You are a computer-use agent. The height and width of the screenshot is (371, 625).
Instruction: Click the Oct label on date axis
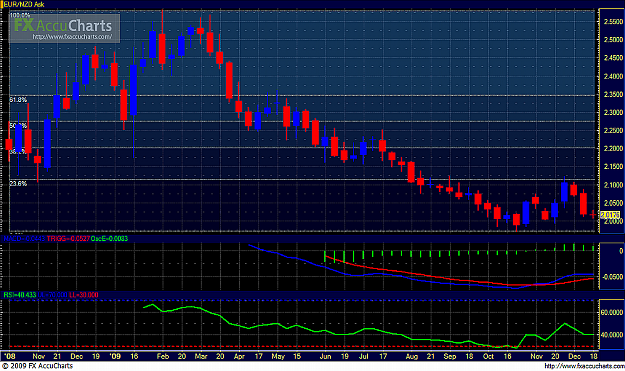[488, 356]
